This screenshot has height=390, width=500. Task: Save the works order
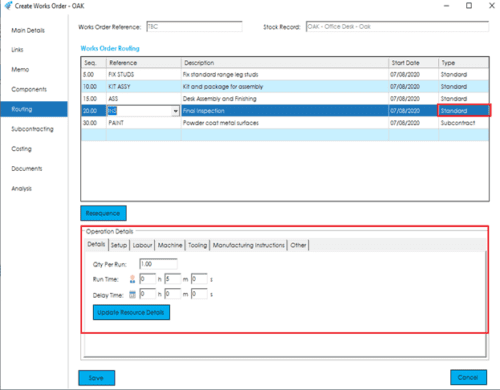97,378
